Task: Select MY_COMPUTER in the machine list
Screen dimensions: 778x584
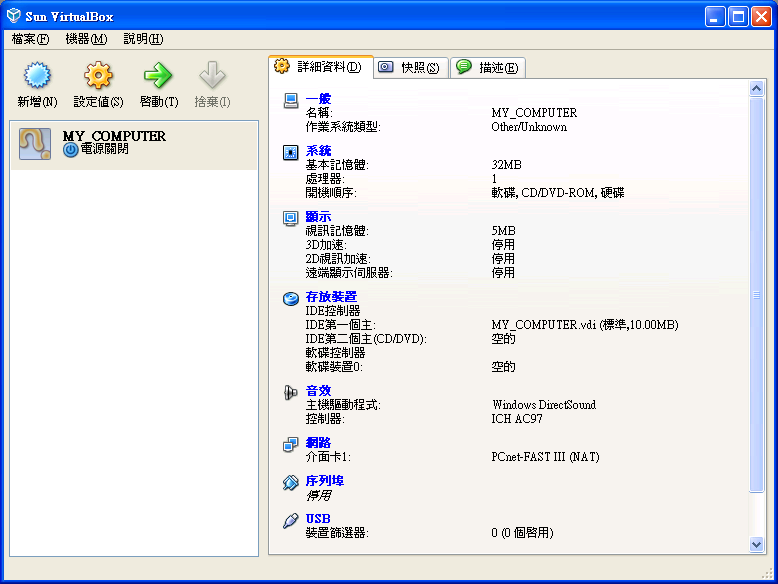Action: [x=134, y=145]
